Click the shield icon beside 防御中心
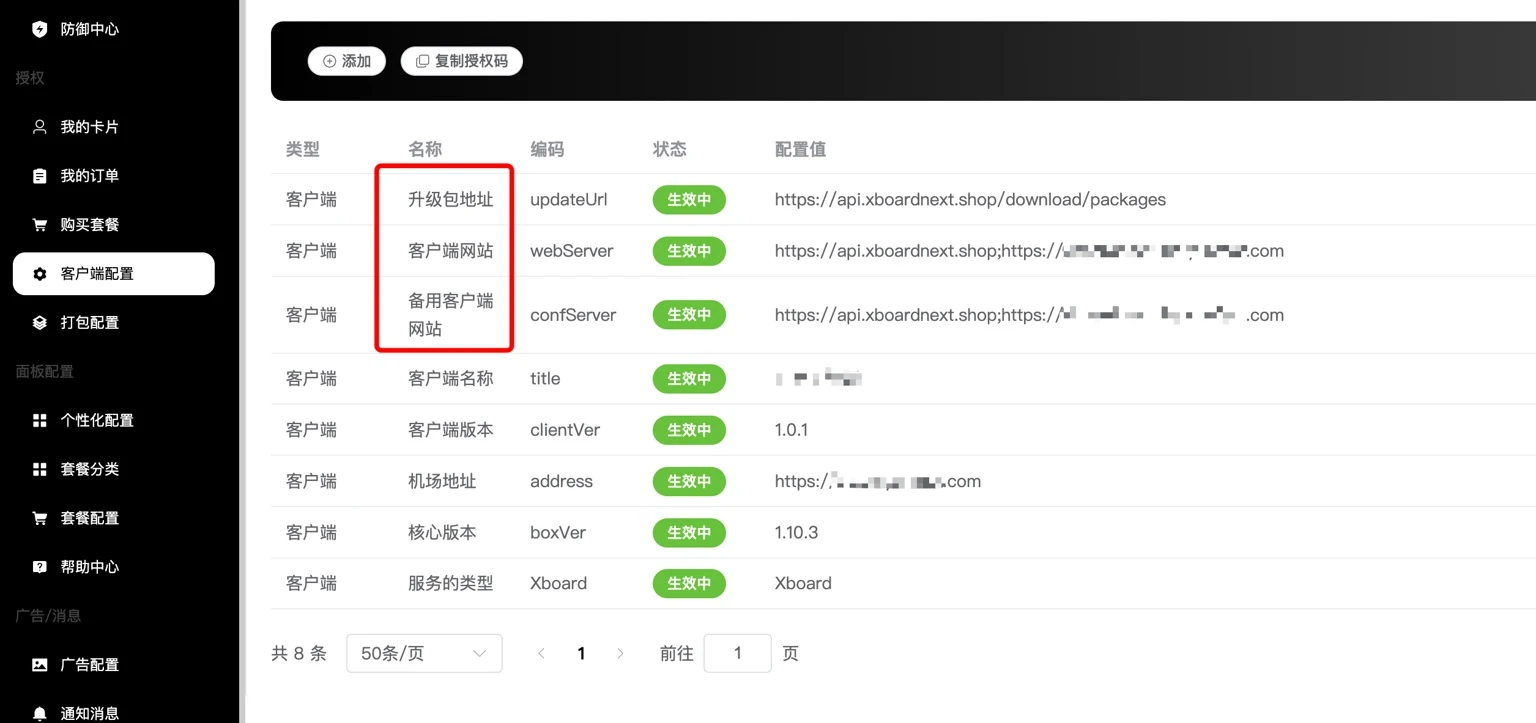The image size is (1536, 723). point(40,29)
